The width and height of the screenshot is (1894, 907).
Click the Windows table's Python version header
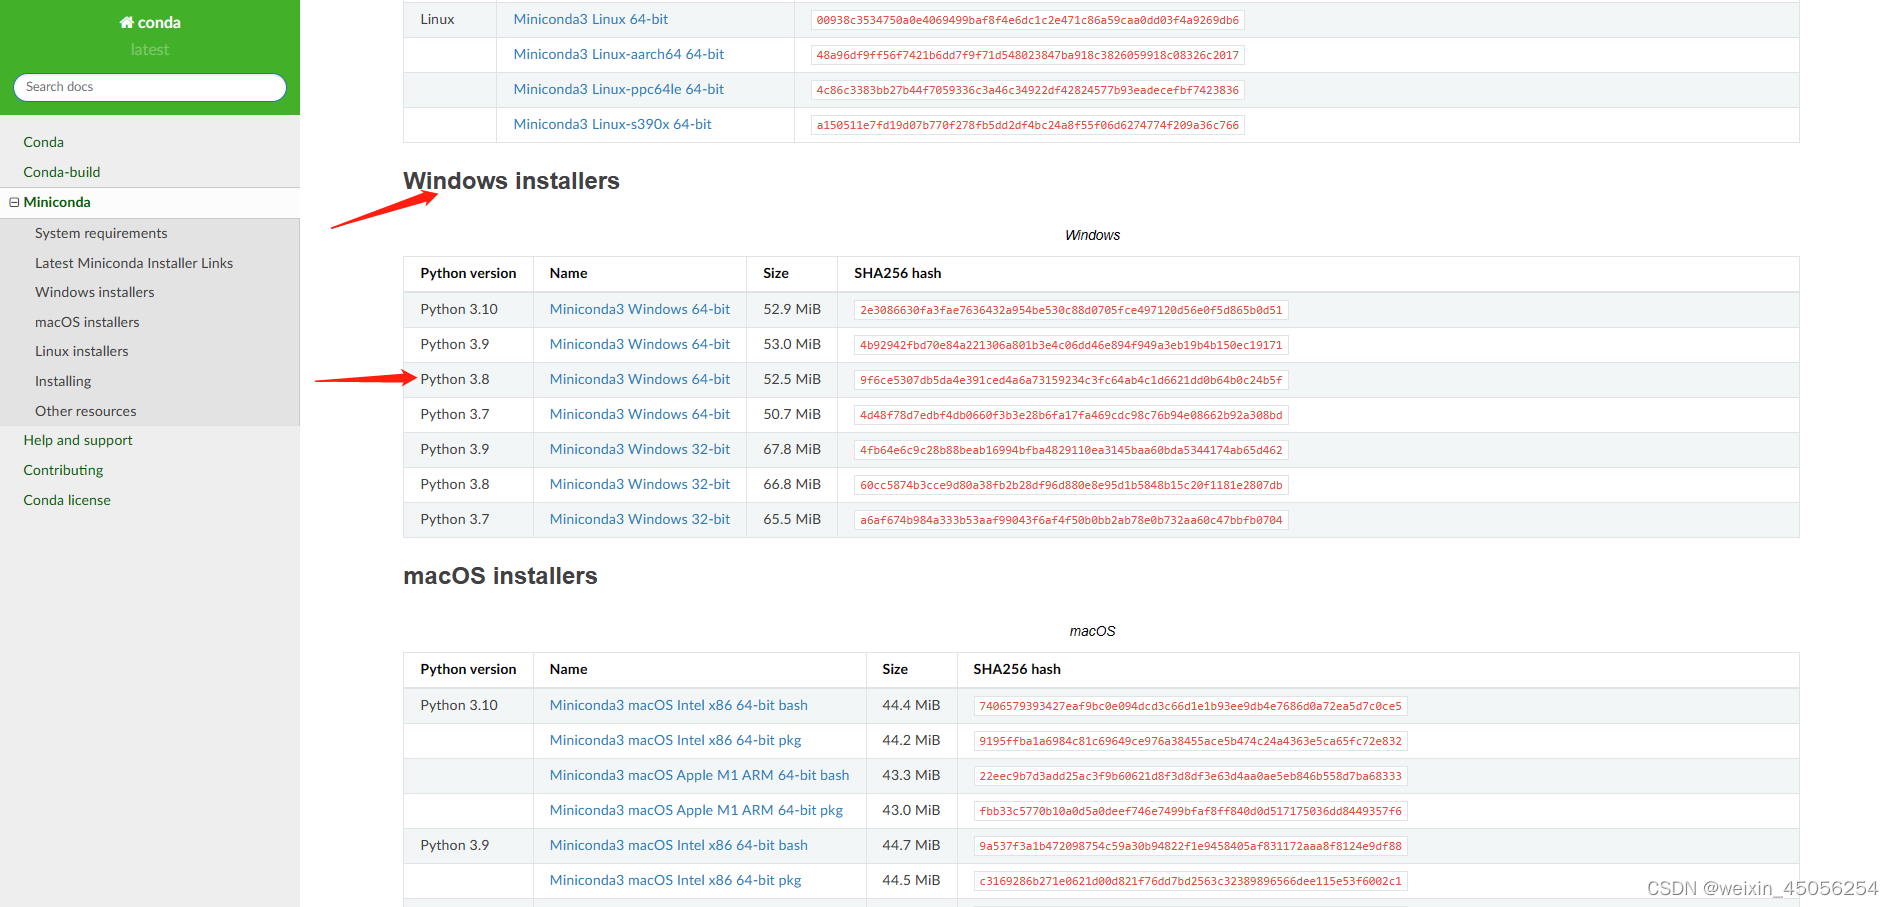[468, 273]
